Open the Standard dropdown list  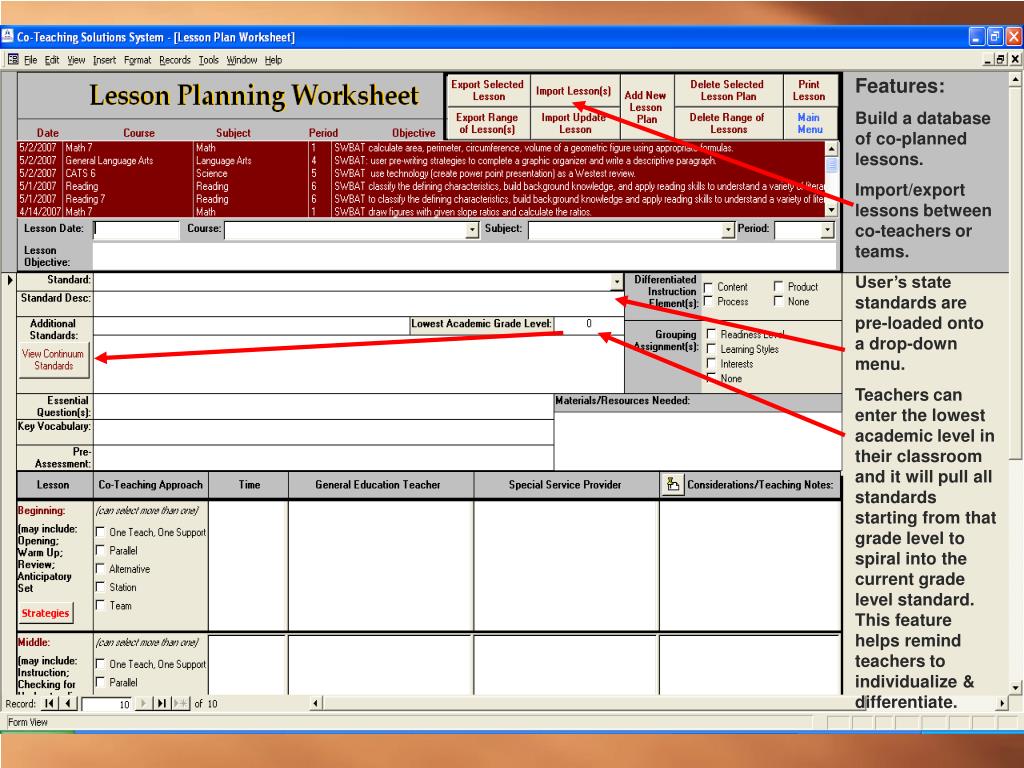point(616,281)
